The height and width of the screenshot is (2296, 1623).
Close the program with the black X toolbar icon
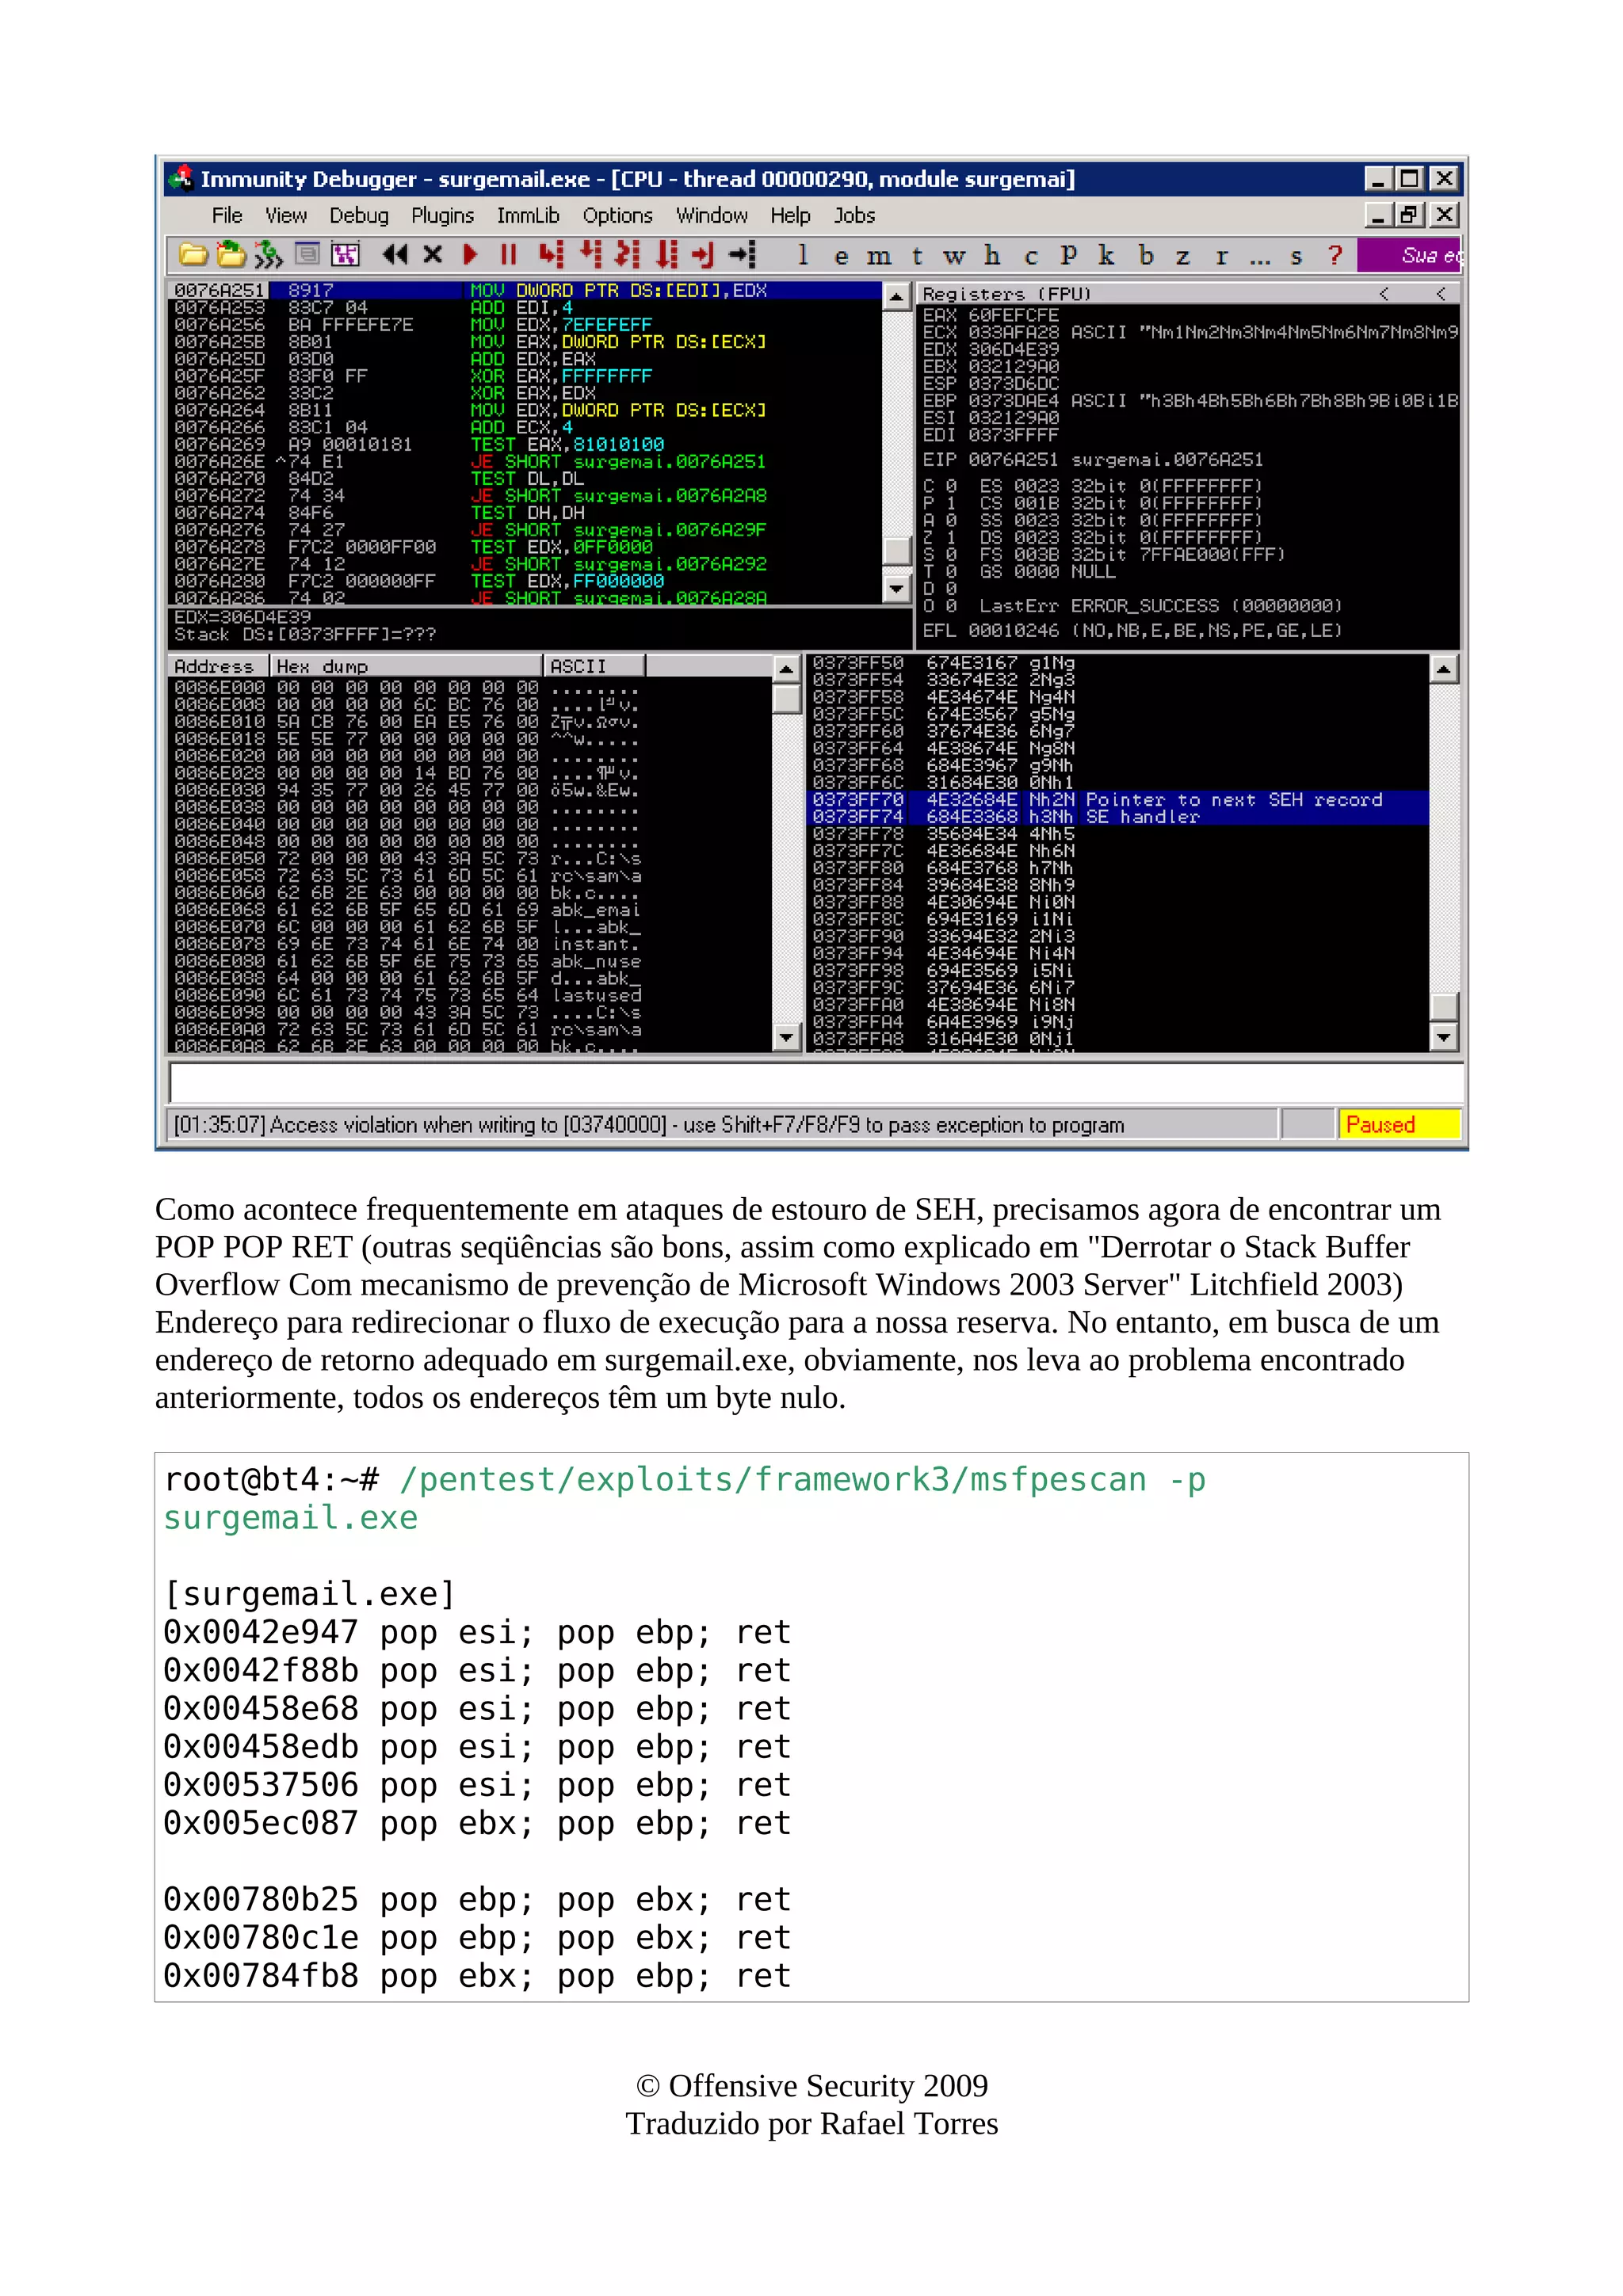[432, 255]
